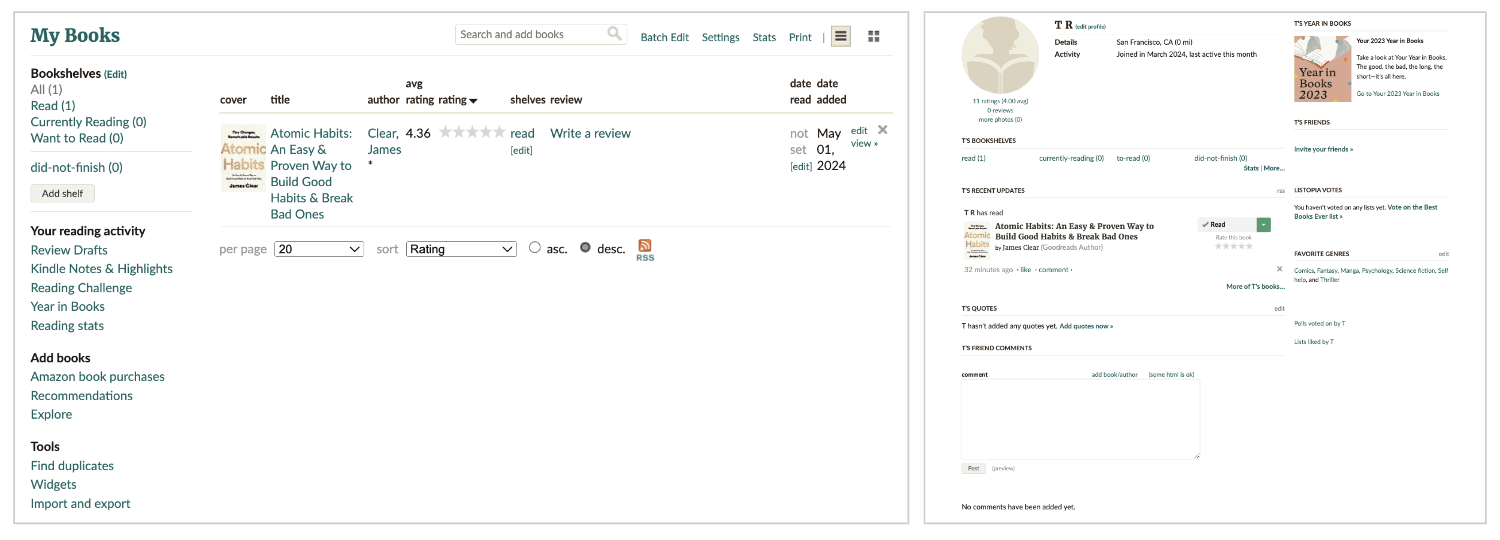Viewport: 1500px width, 540px height.
Task: Click Add quotes now link
Action: (1086, 326)
